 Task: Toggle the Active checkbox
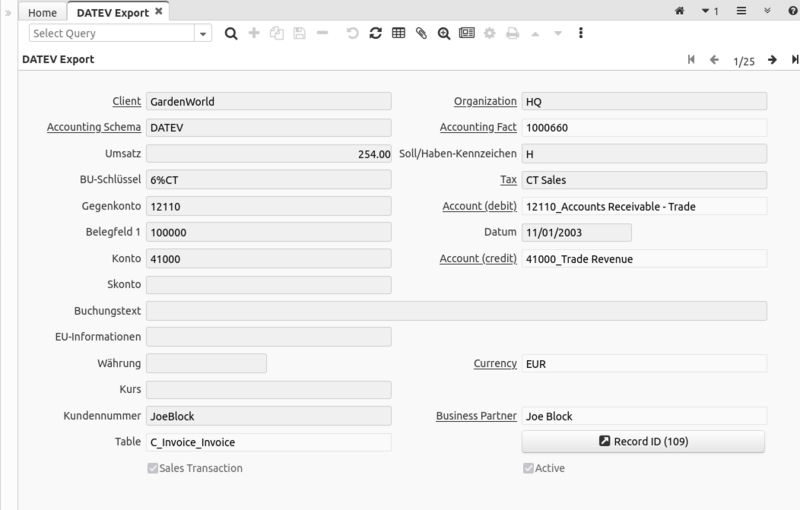528,468
